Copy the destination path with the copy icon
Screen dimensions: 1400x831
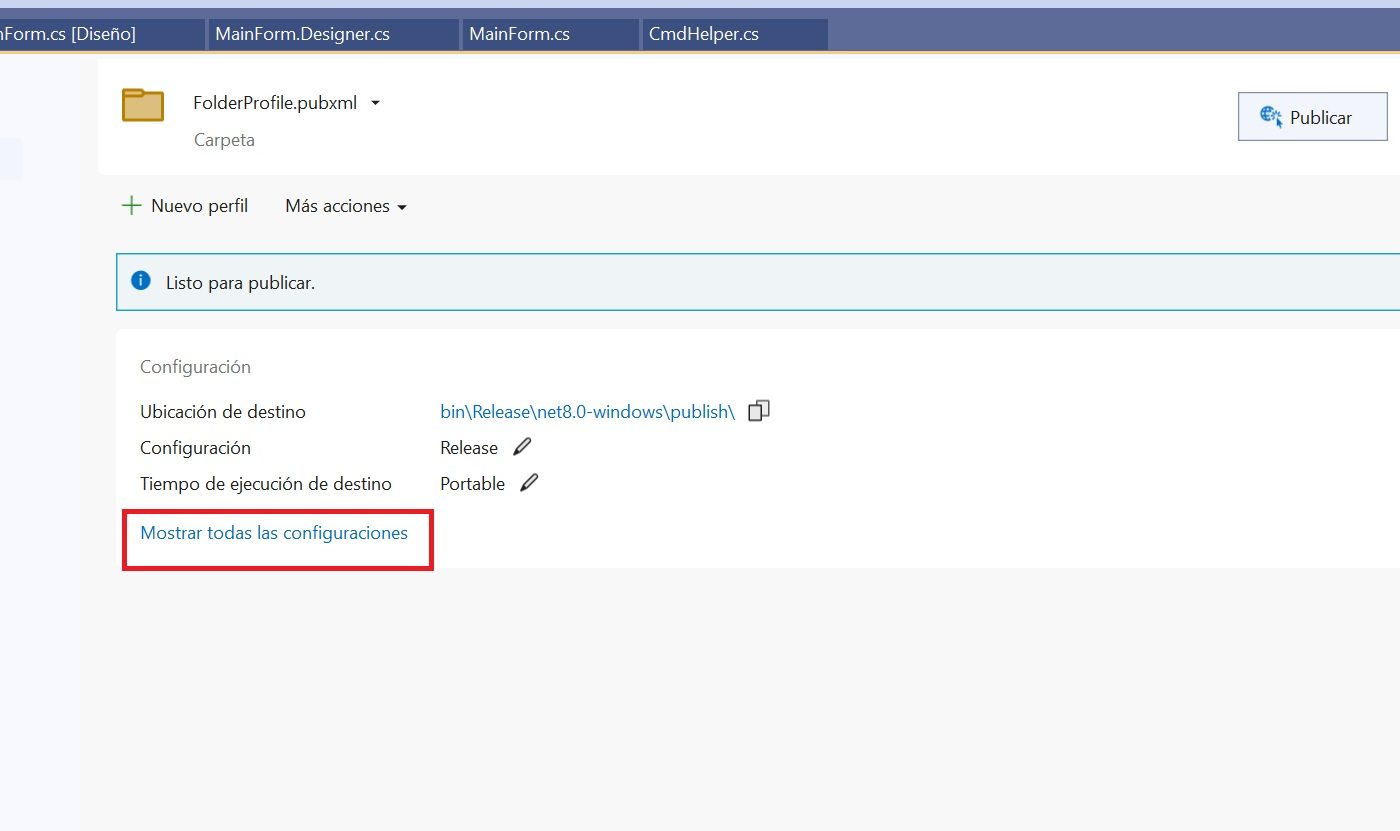click(759, 411)
